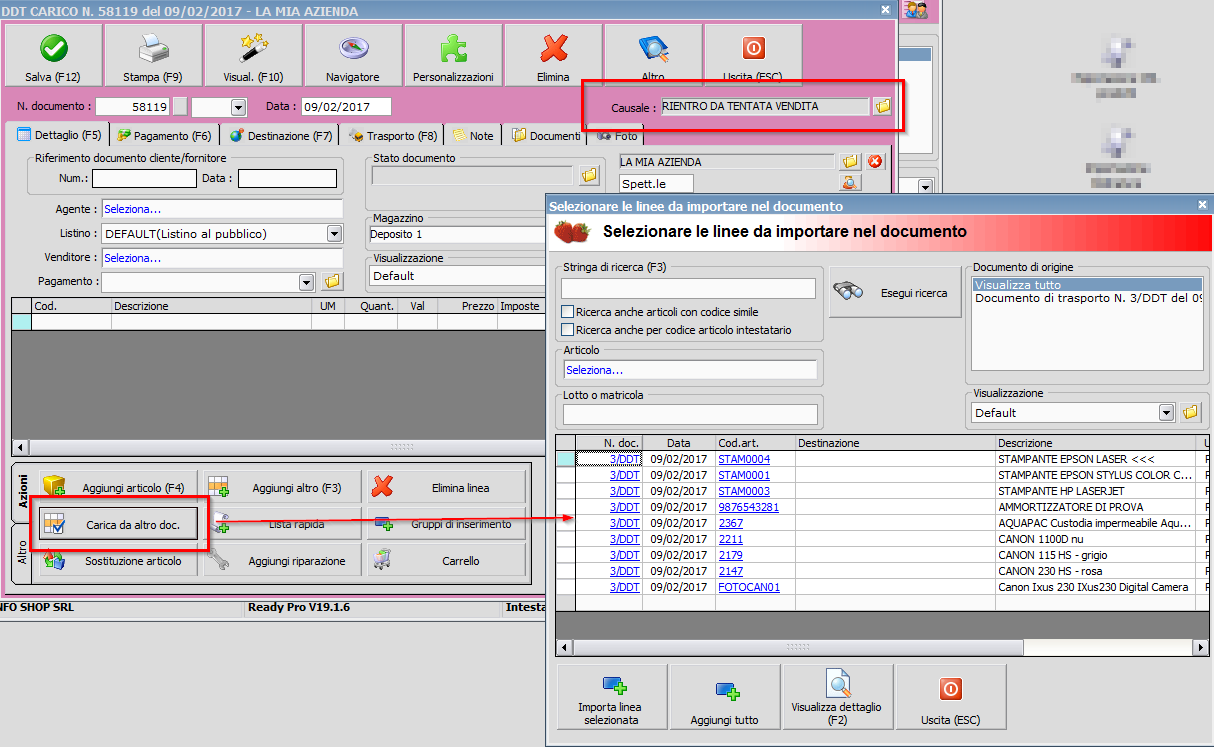Viewport: 1214px width, 747px height.
Task: Click Seleziona... link under Articolo
Action: (x=594, y=370)
